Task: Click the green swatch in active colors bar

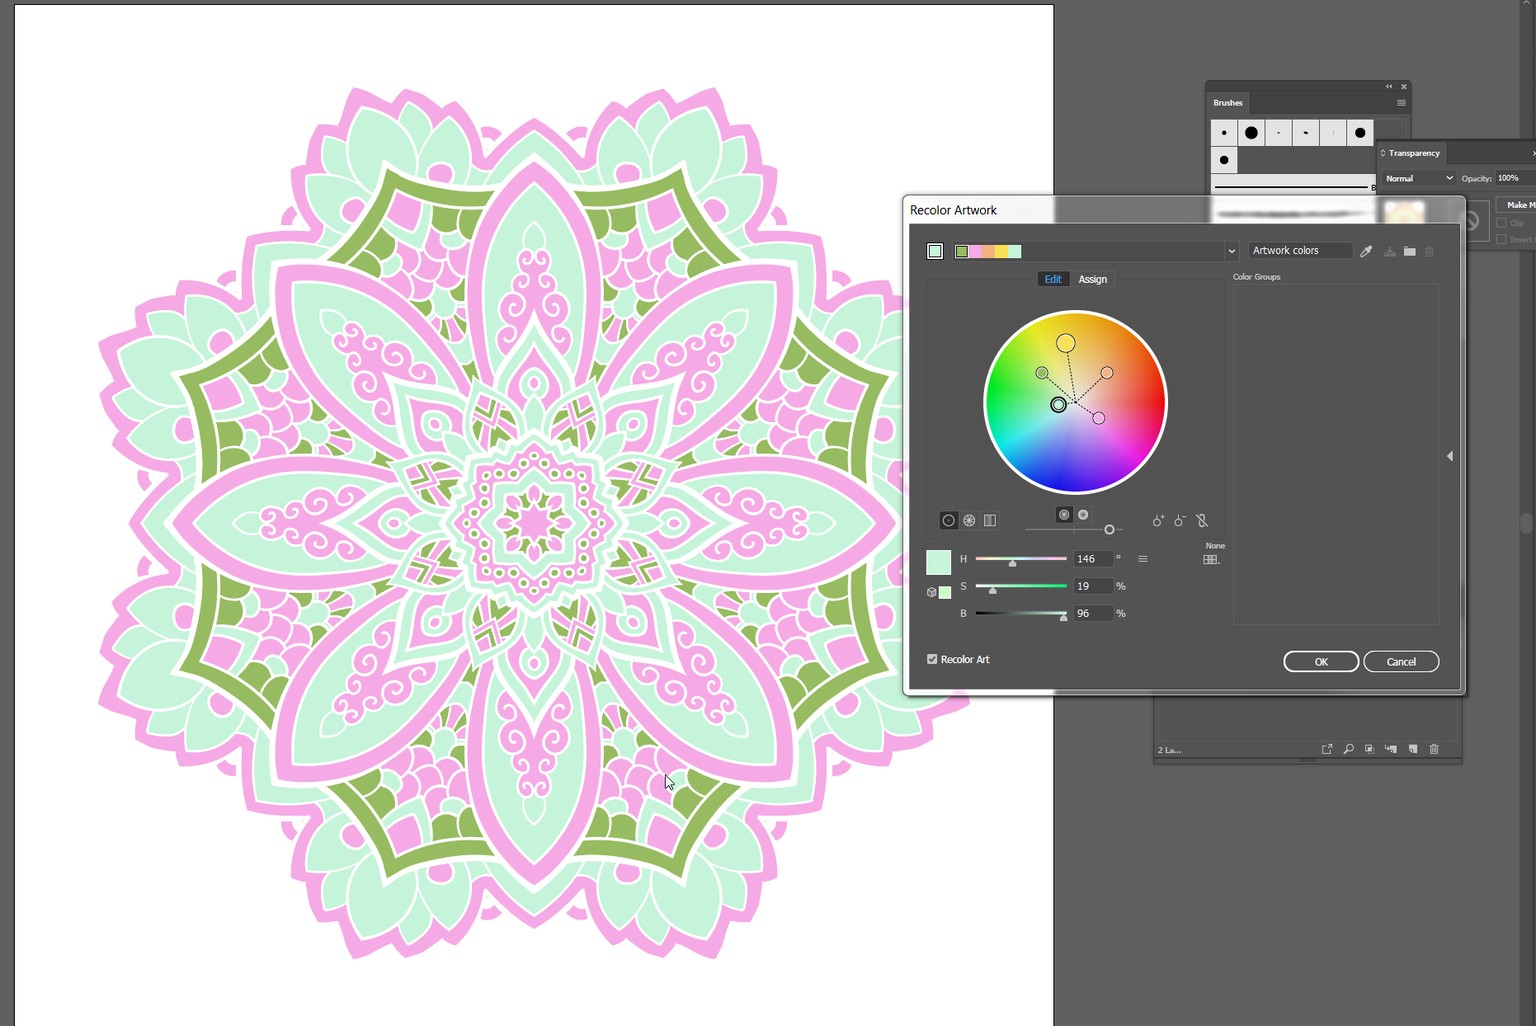Action: 961,251
